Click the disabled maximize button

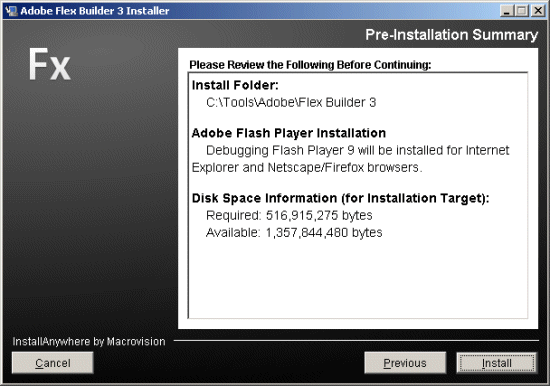click(x=521, y=11)
